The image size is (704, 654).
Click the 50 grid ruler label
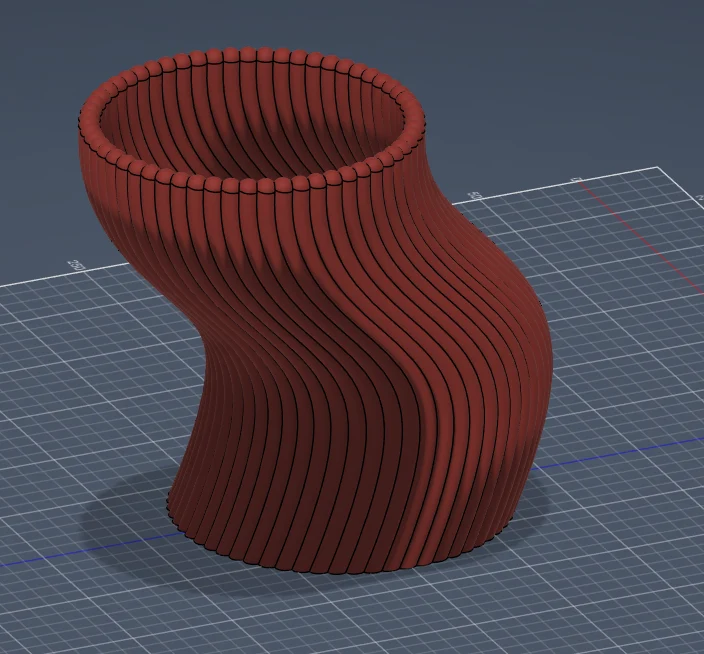[x=475, y=196]
